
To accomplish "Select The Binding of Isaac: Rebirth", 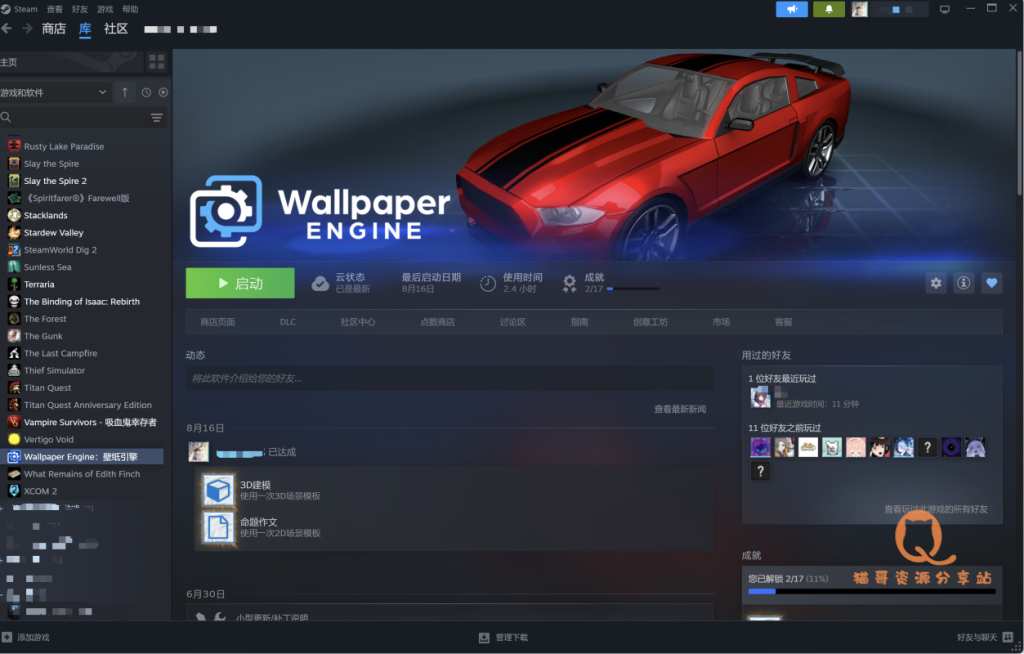I will [x=82, y=302].
